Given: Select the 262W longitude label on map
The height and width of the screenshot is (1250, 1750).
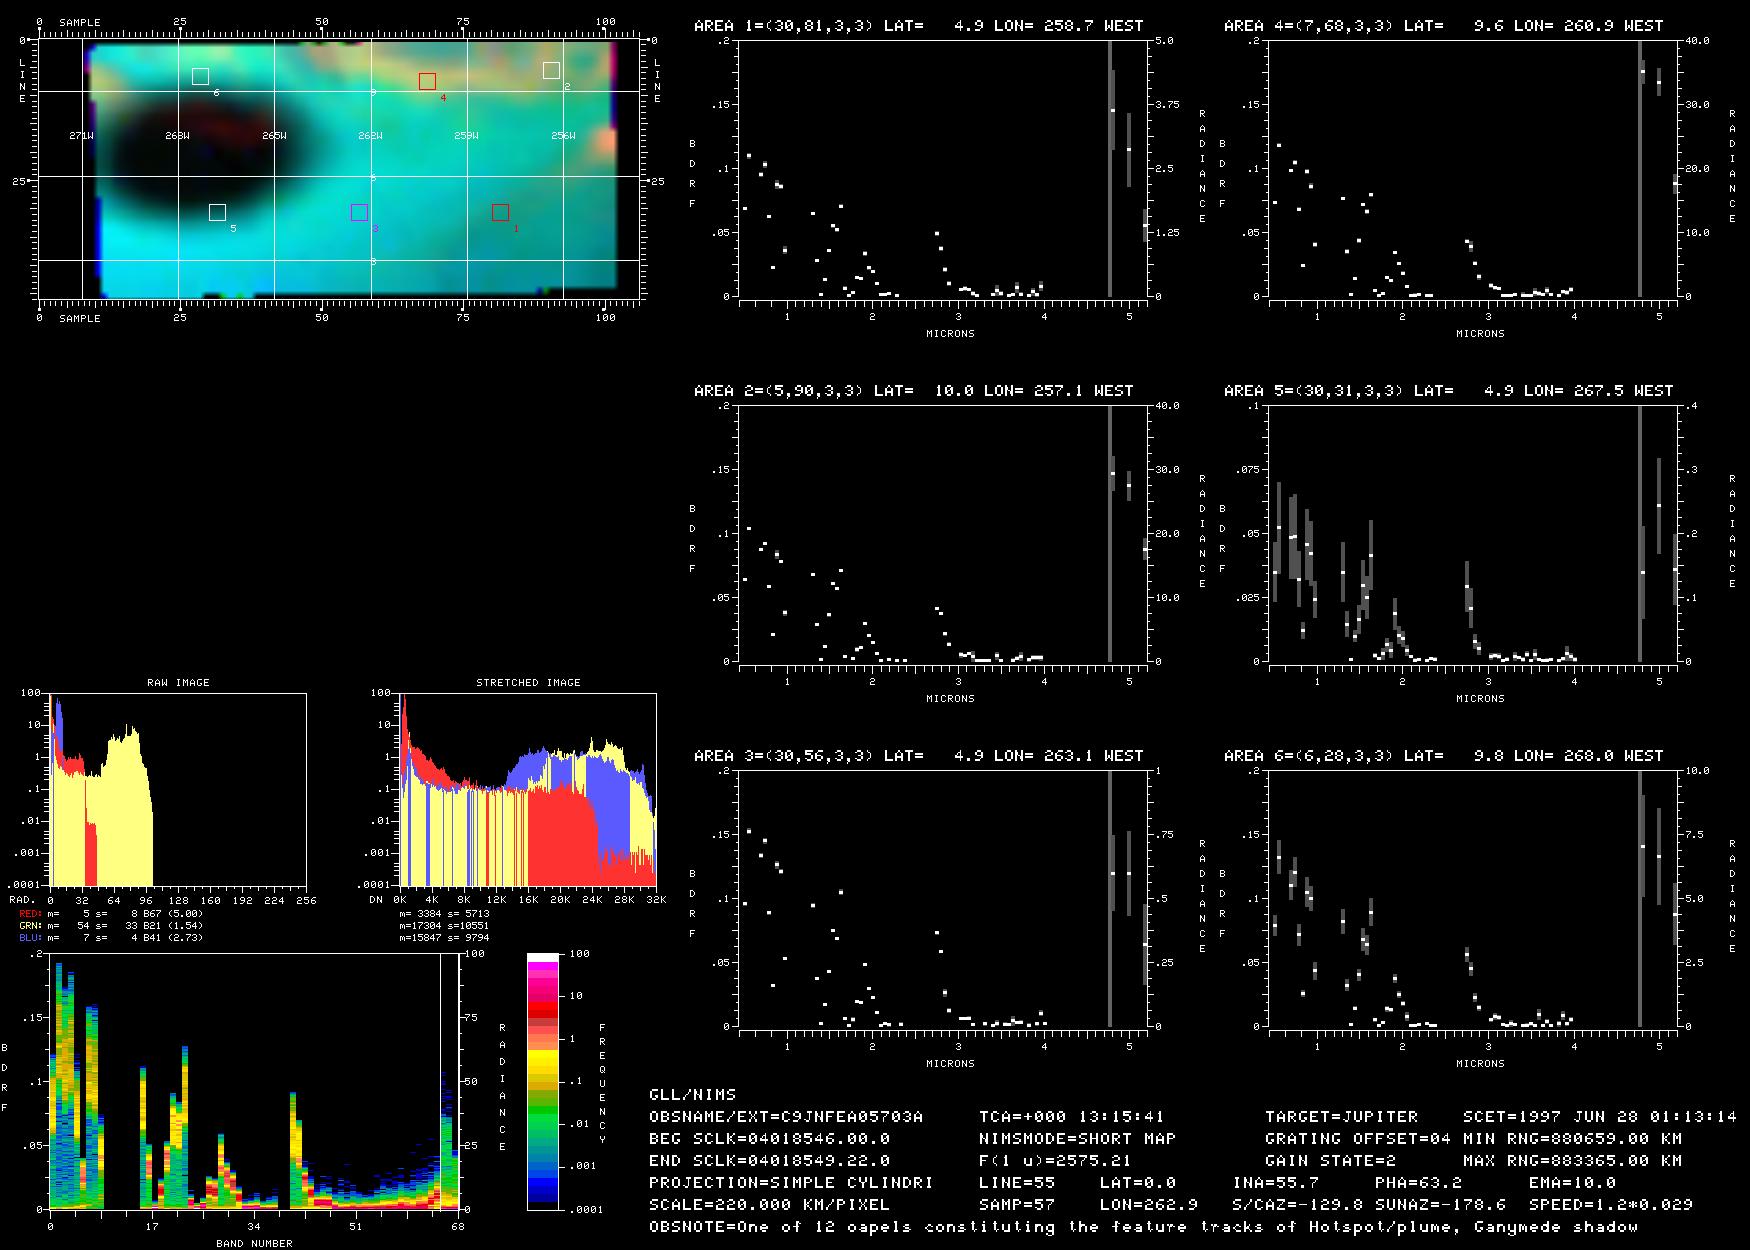Looking at the screenshot, I should pyautogui.click(x=370, y=136).
